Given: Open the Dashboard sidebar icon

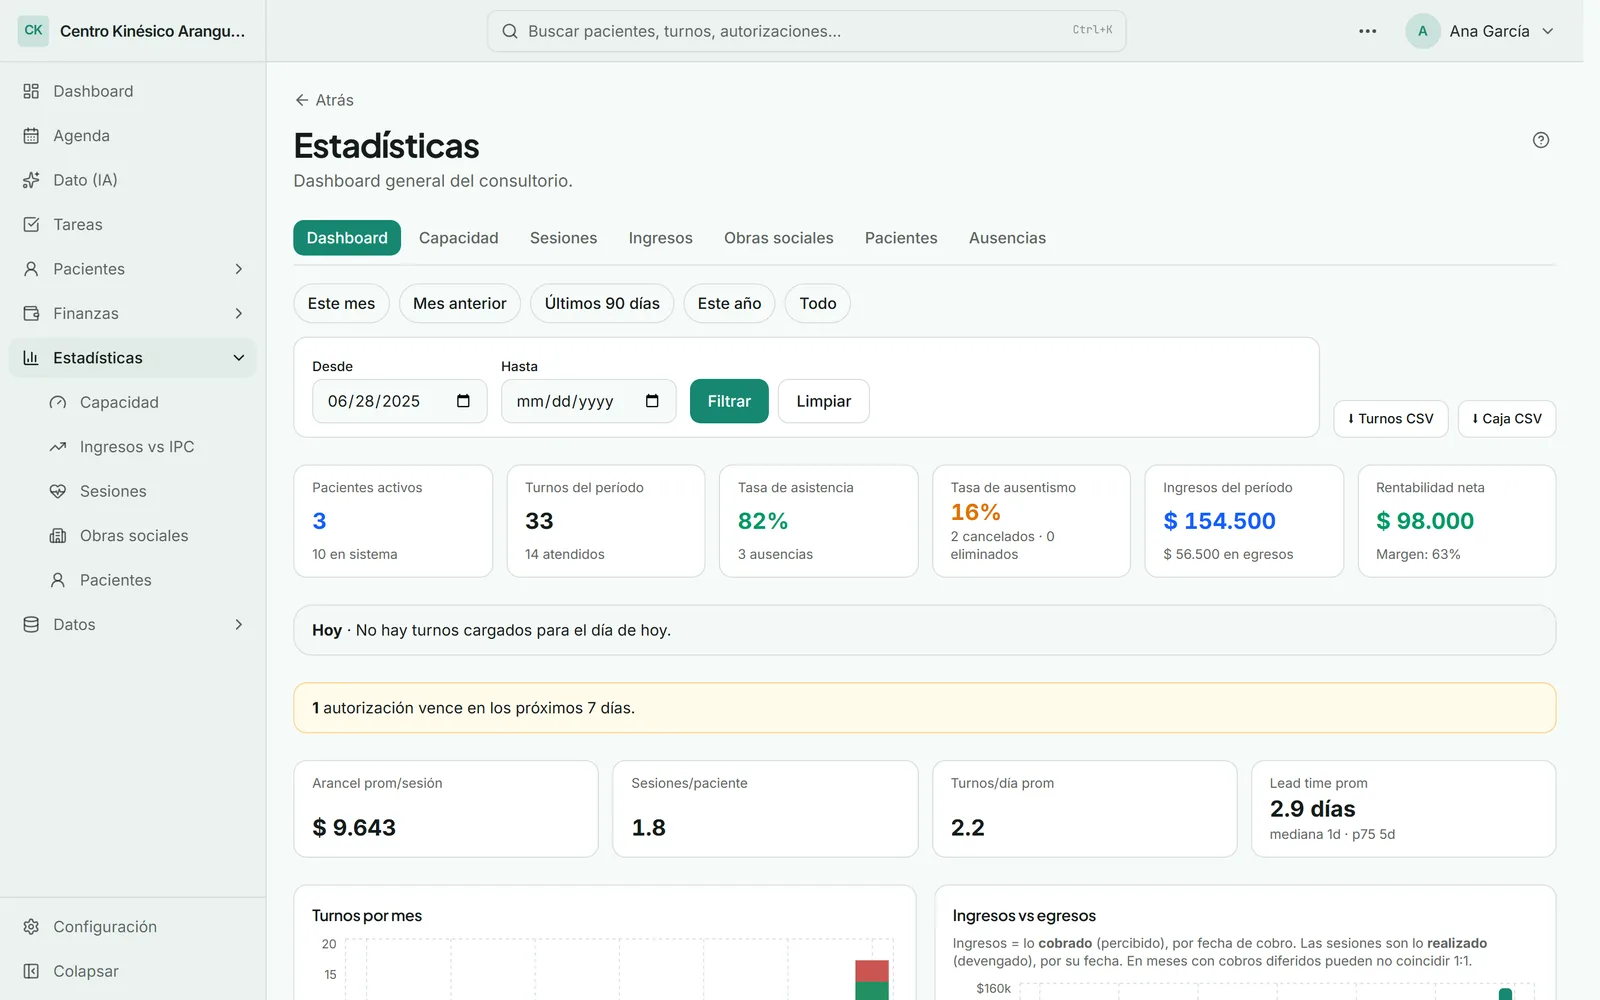Looking at the screenshot, I should (x=31, y=91).
